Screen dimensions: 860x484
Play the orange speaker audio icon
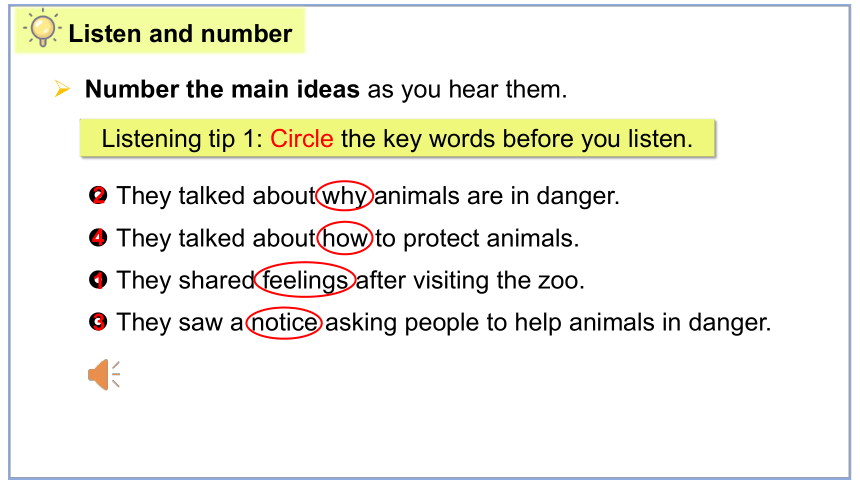pos(104,375)
